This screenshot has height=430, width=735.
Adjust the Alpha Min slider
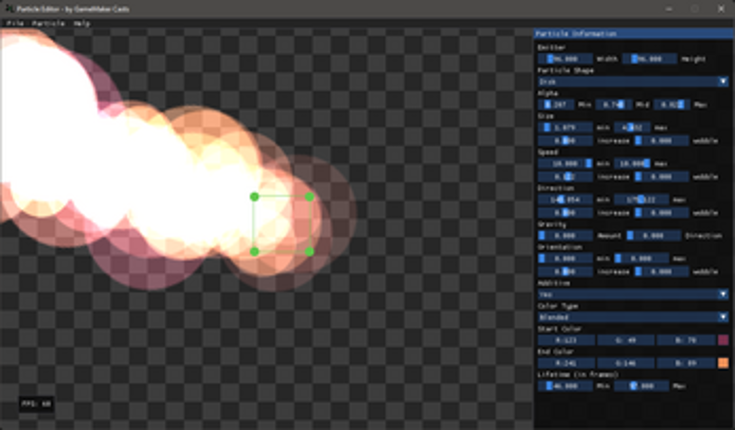point(556,105)
